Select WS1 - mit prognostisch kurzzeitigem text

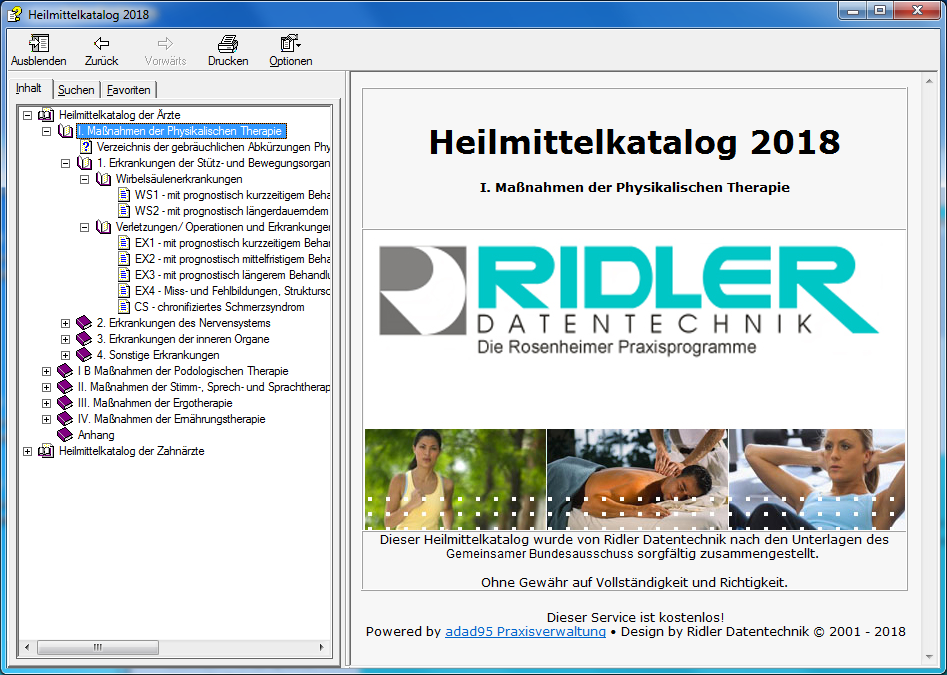pyautogui.click(x=233, y=195)
